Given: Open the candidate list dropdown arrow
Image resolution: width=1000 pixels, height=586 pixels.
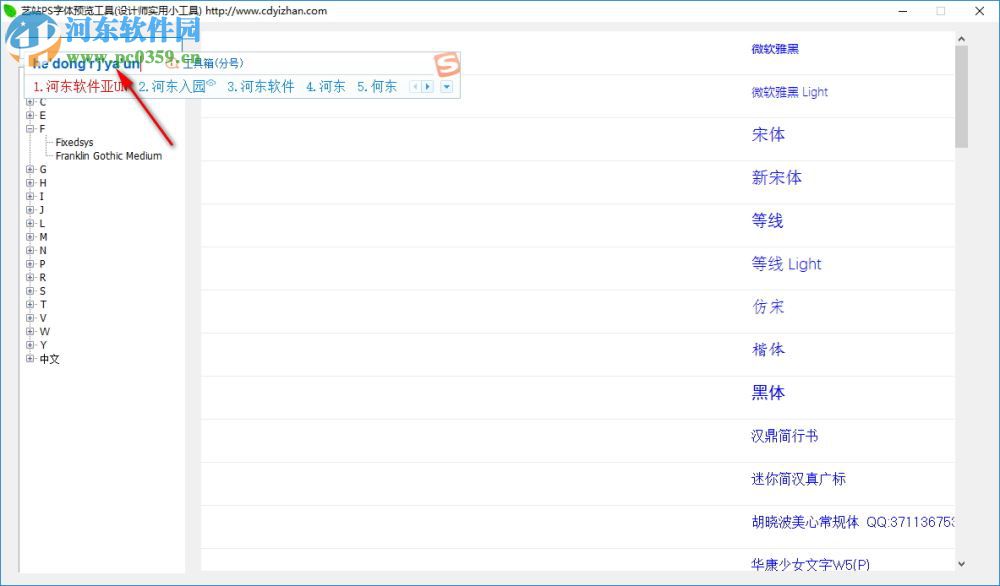Looking at the screenshot, I should [x=445, y=87].
